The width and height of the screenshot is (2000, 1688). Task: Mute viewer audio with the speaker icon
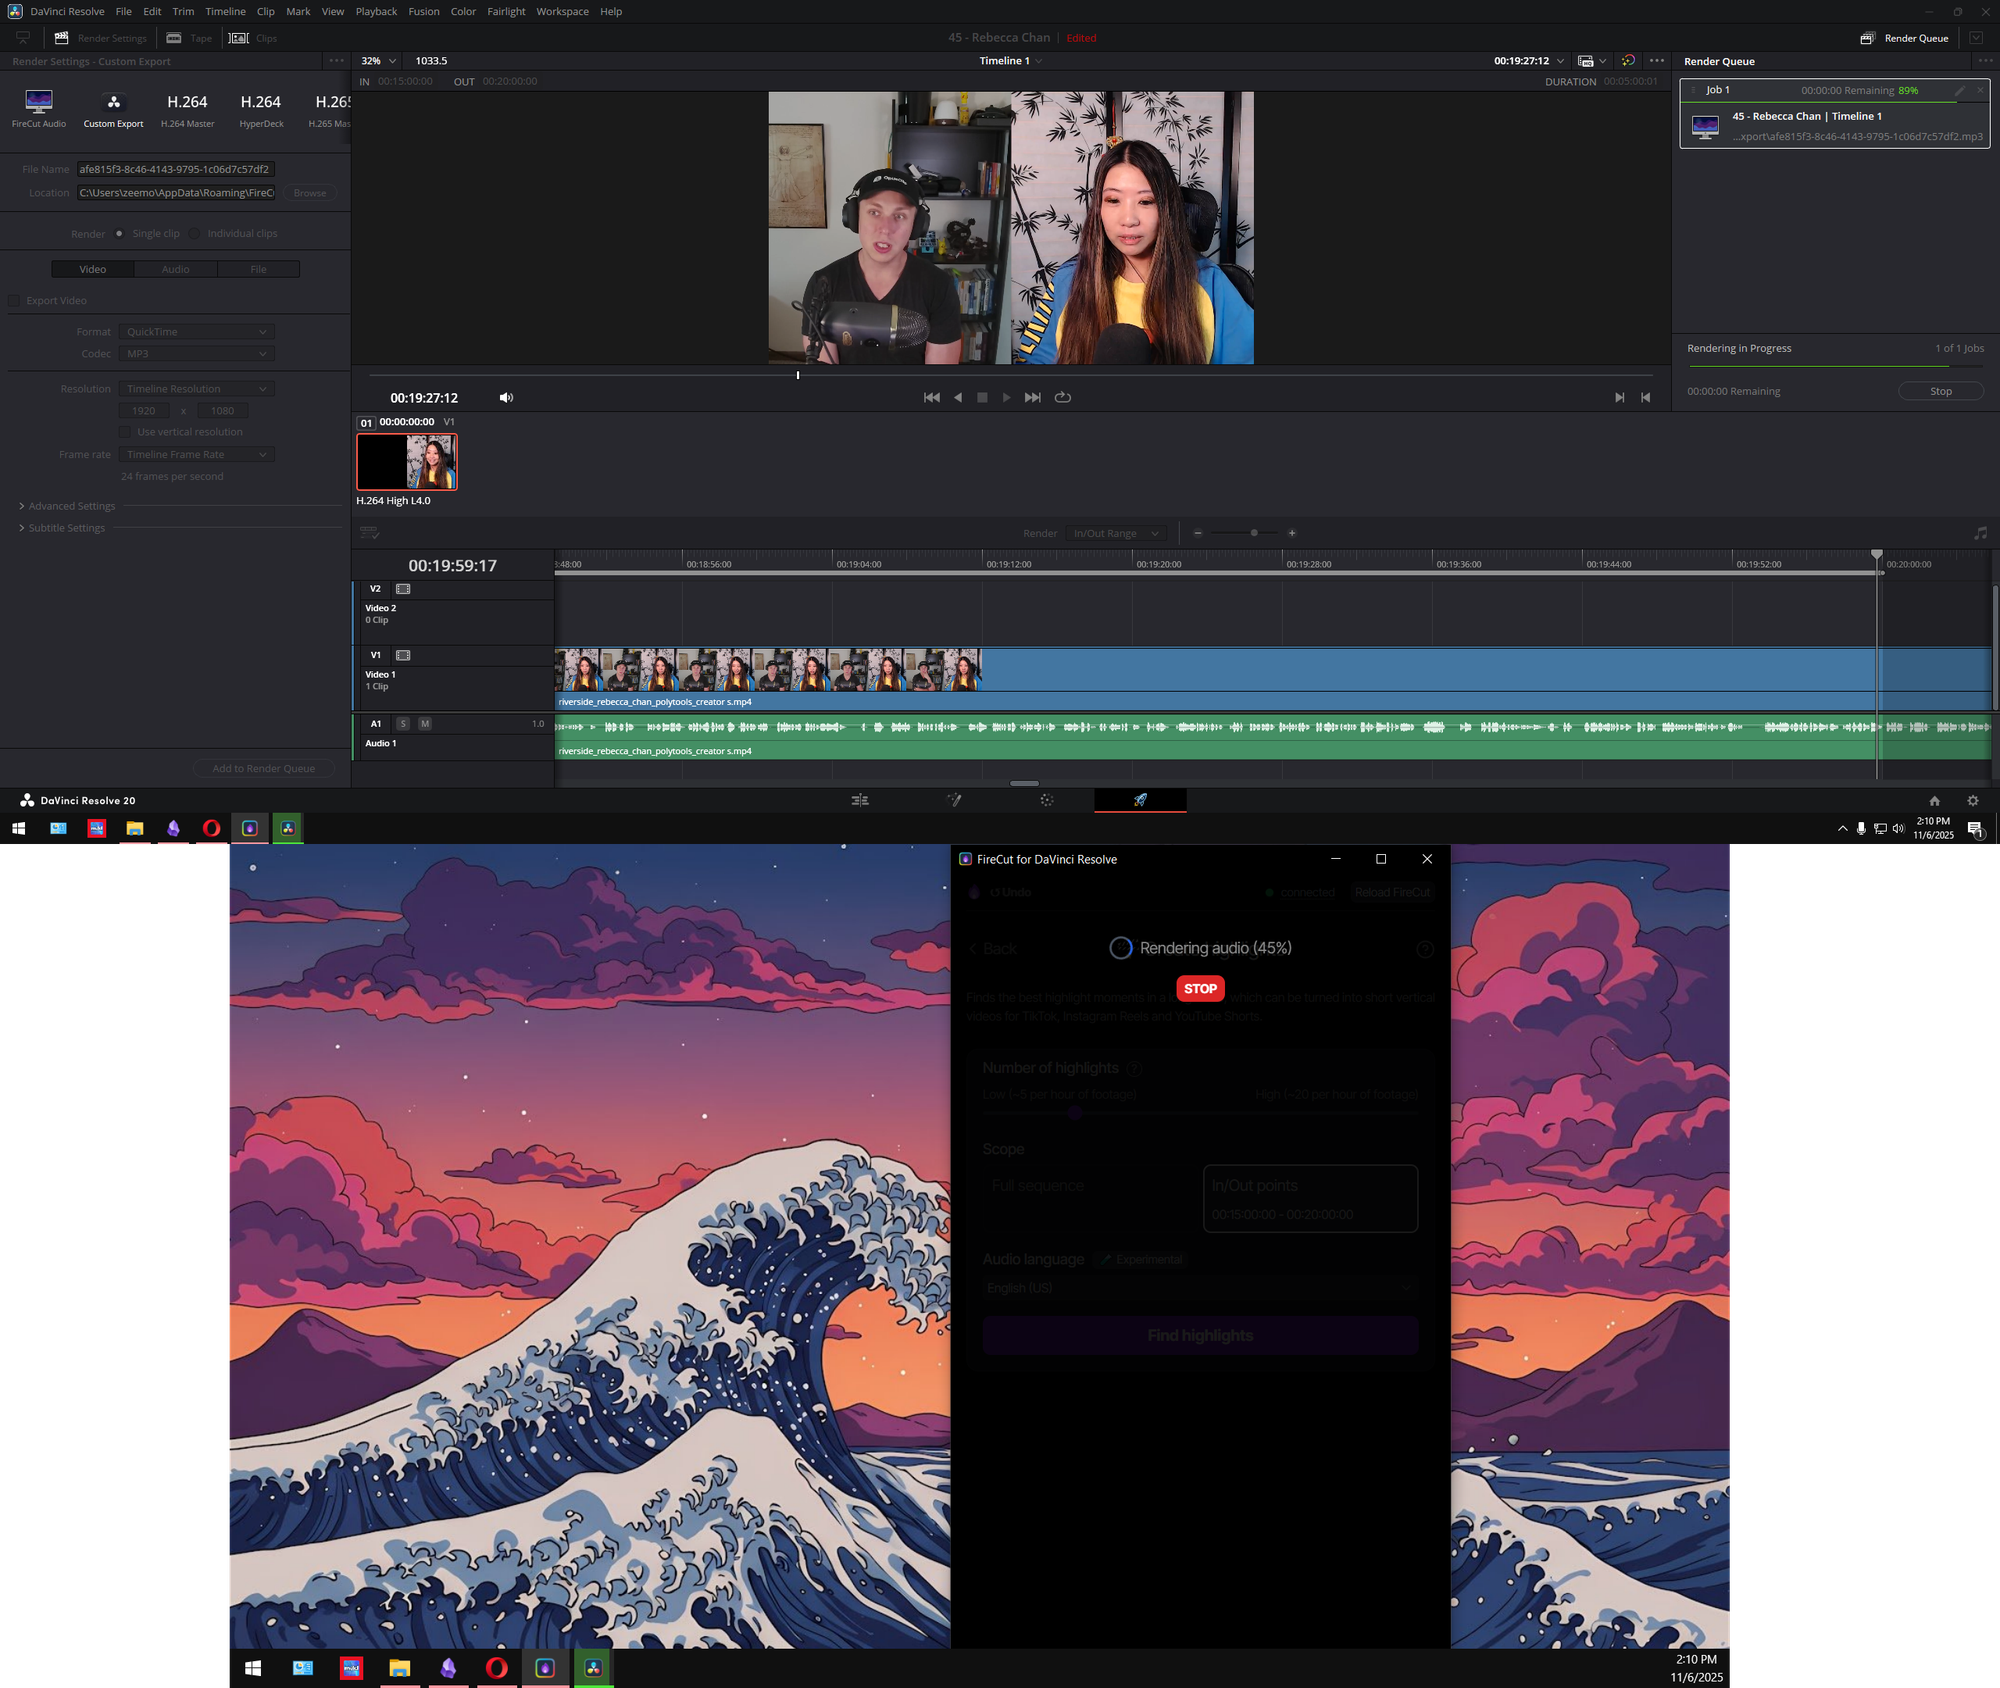click(x=506, y=397)
